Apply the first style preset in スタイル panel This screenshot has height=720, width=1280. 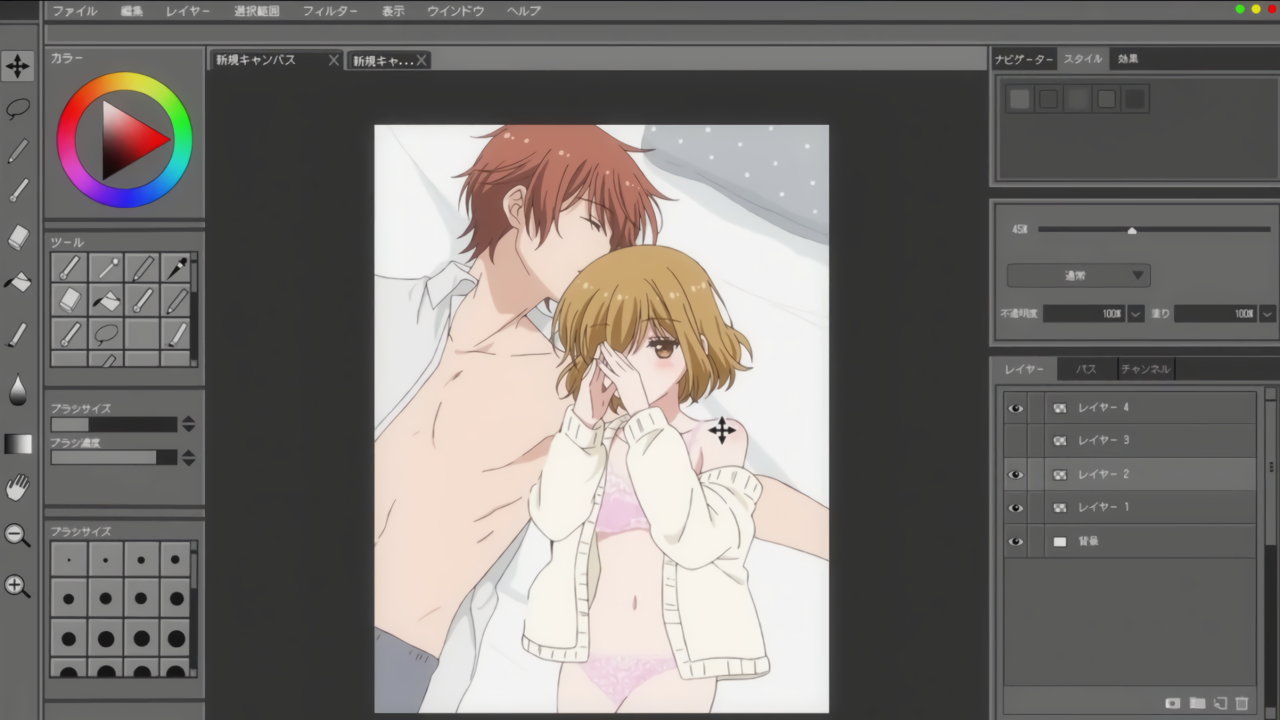[1019, 99]
